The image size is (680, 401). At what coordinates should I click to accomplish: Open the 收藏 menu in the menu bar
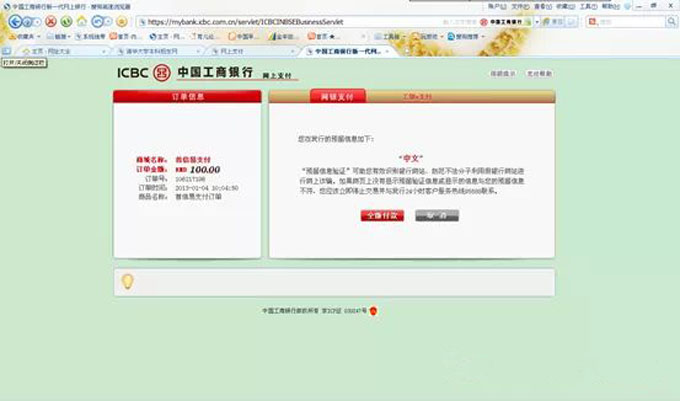click(x=566, y=7)
